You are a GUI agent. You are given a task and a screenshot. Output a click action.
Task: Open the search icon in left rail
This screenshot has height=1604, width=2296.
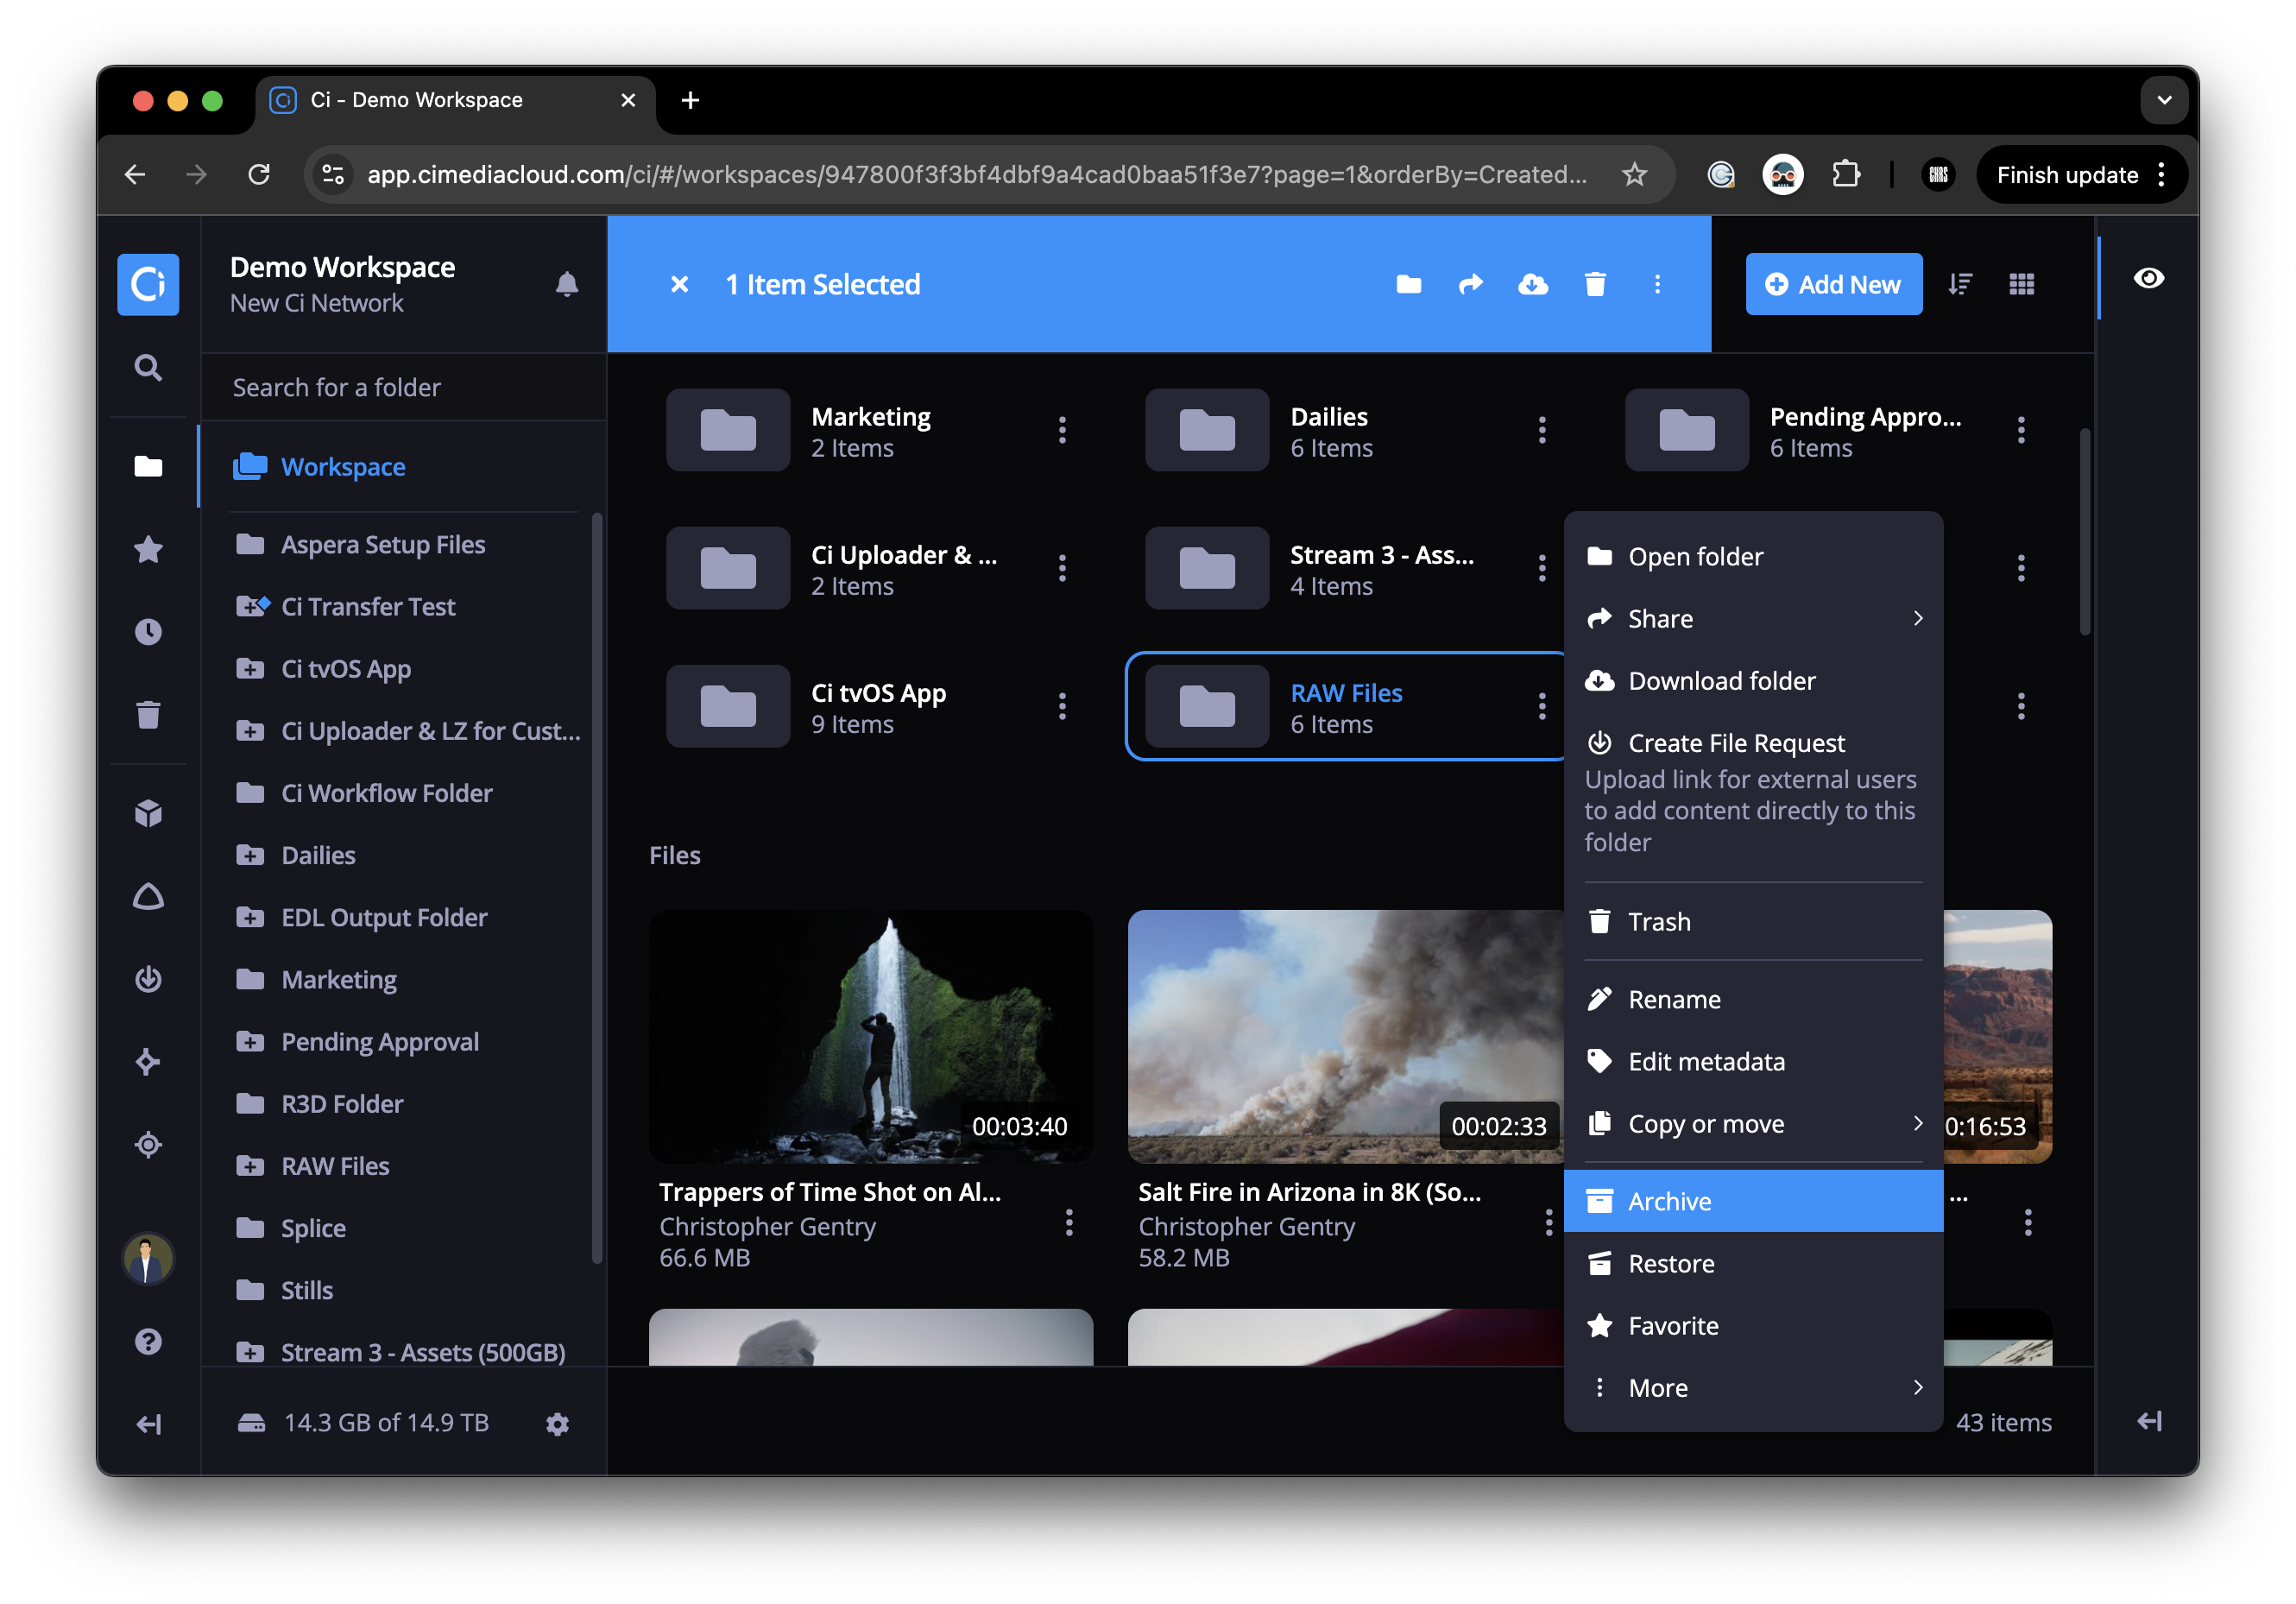(x=148, y=368)
